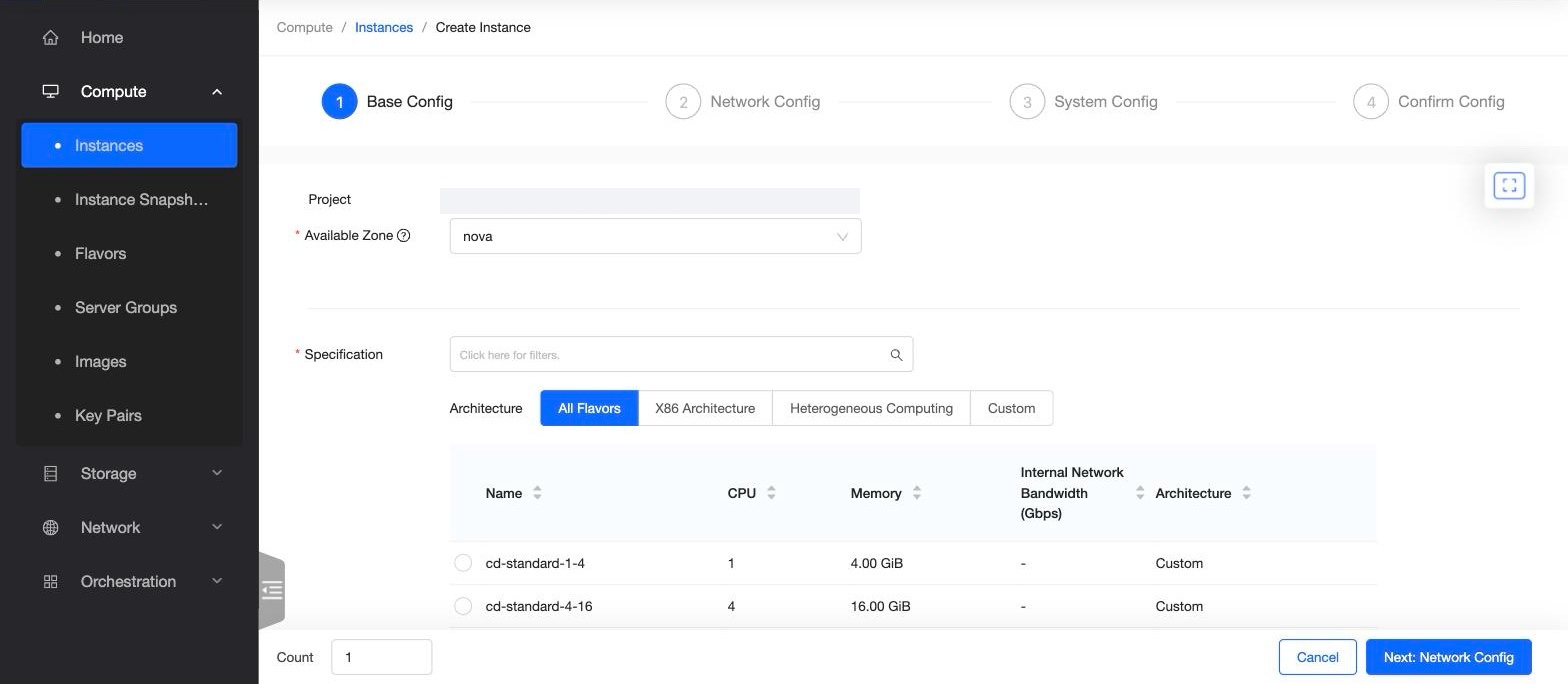Expand the Network menu chevron
This screenshot has width=1568, height=684.
pos(217,527)
